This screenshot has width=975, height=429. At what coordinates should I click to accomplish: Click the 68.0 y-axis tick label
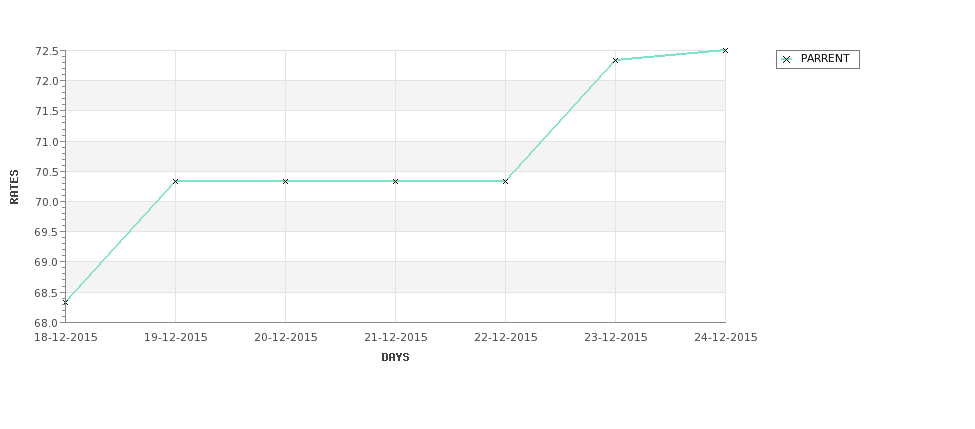pos(47,323)
